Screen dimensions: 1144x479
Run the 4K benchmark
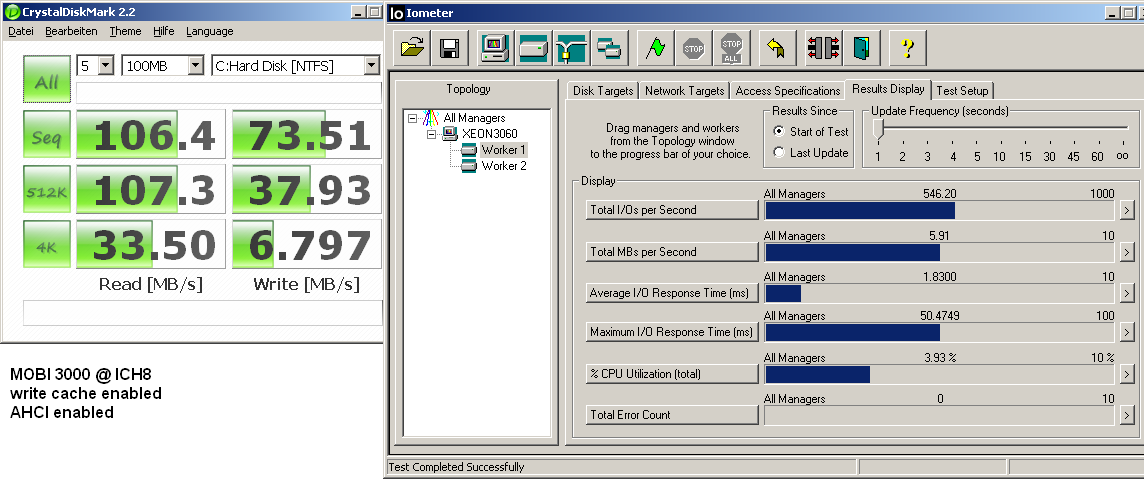coord(47,244)
